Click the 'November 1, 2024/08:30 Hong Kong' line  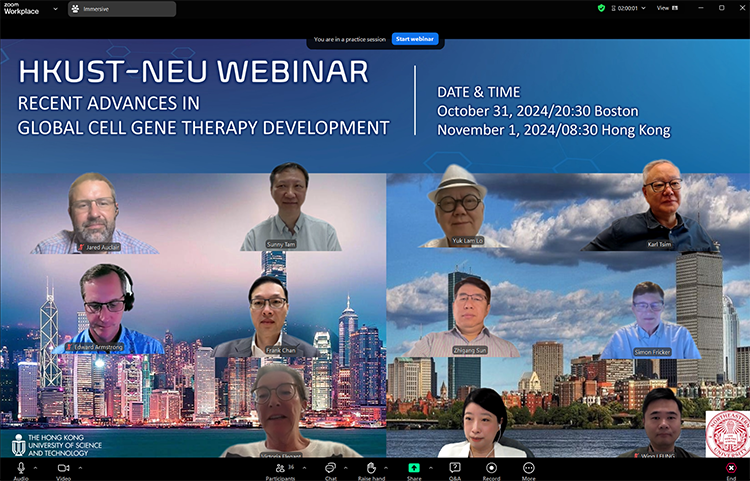(x=554, y=130)
